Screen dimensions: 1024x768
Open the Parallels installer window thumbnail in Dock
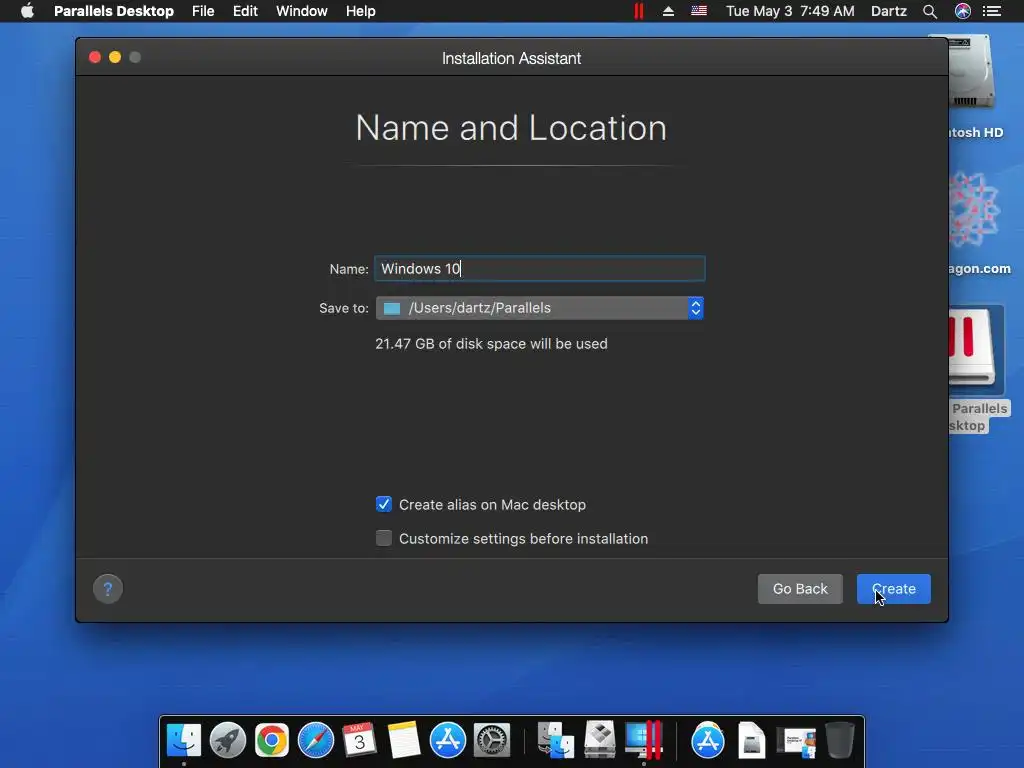pyautogui.click(x=796, y=741)
